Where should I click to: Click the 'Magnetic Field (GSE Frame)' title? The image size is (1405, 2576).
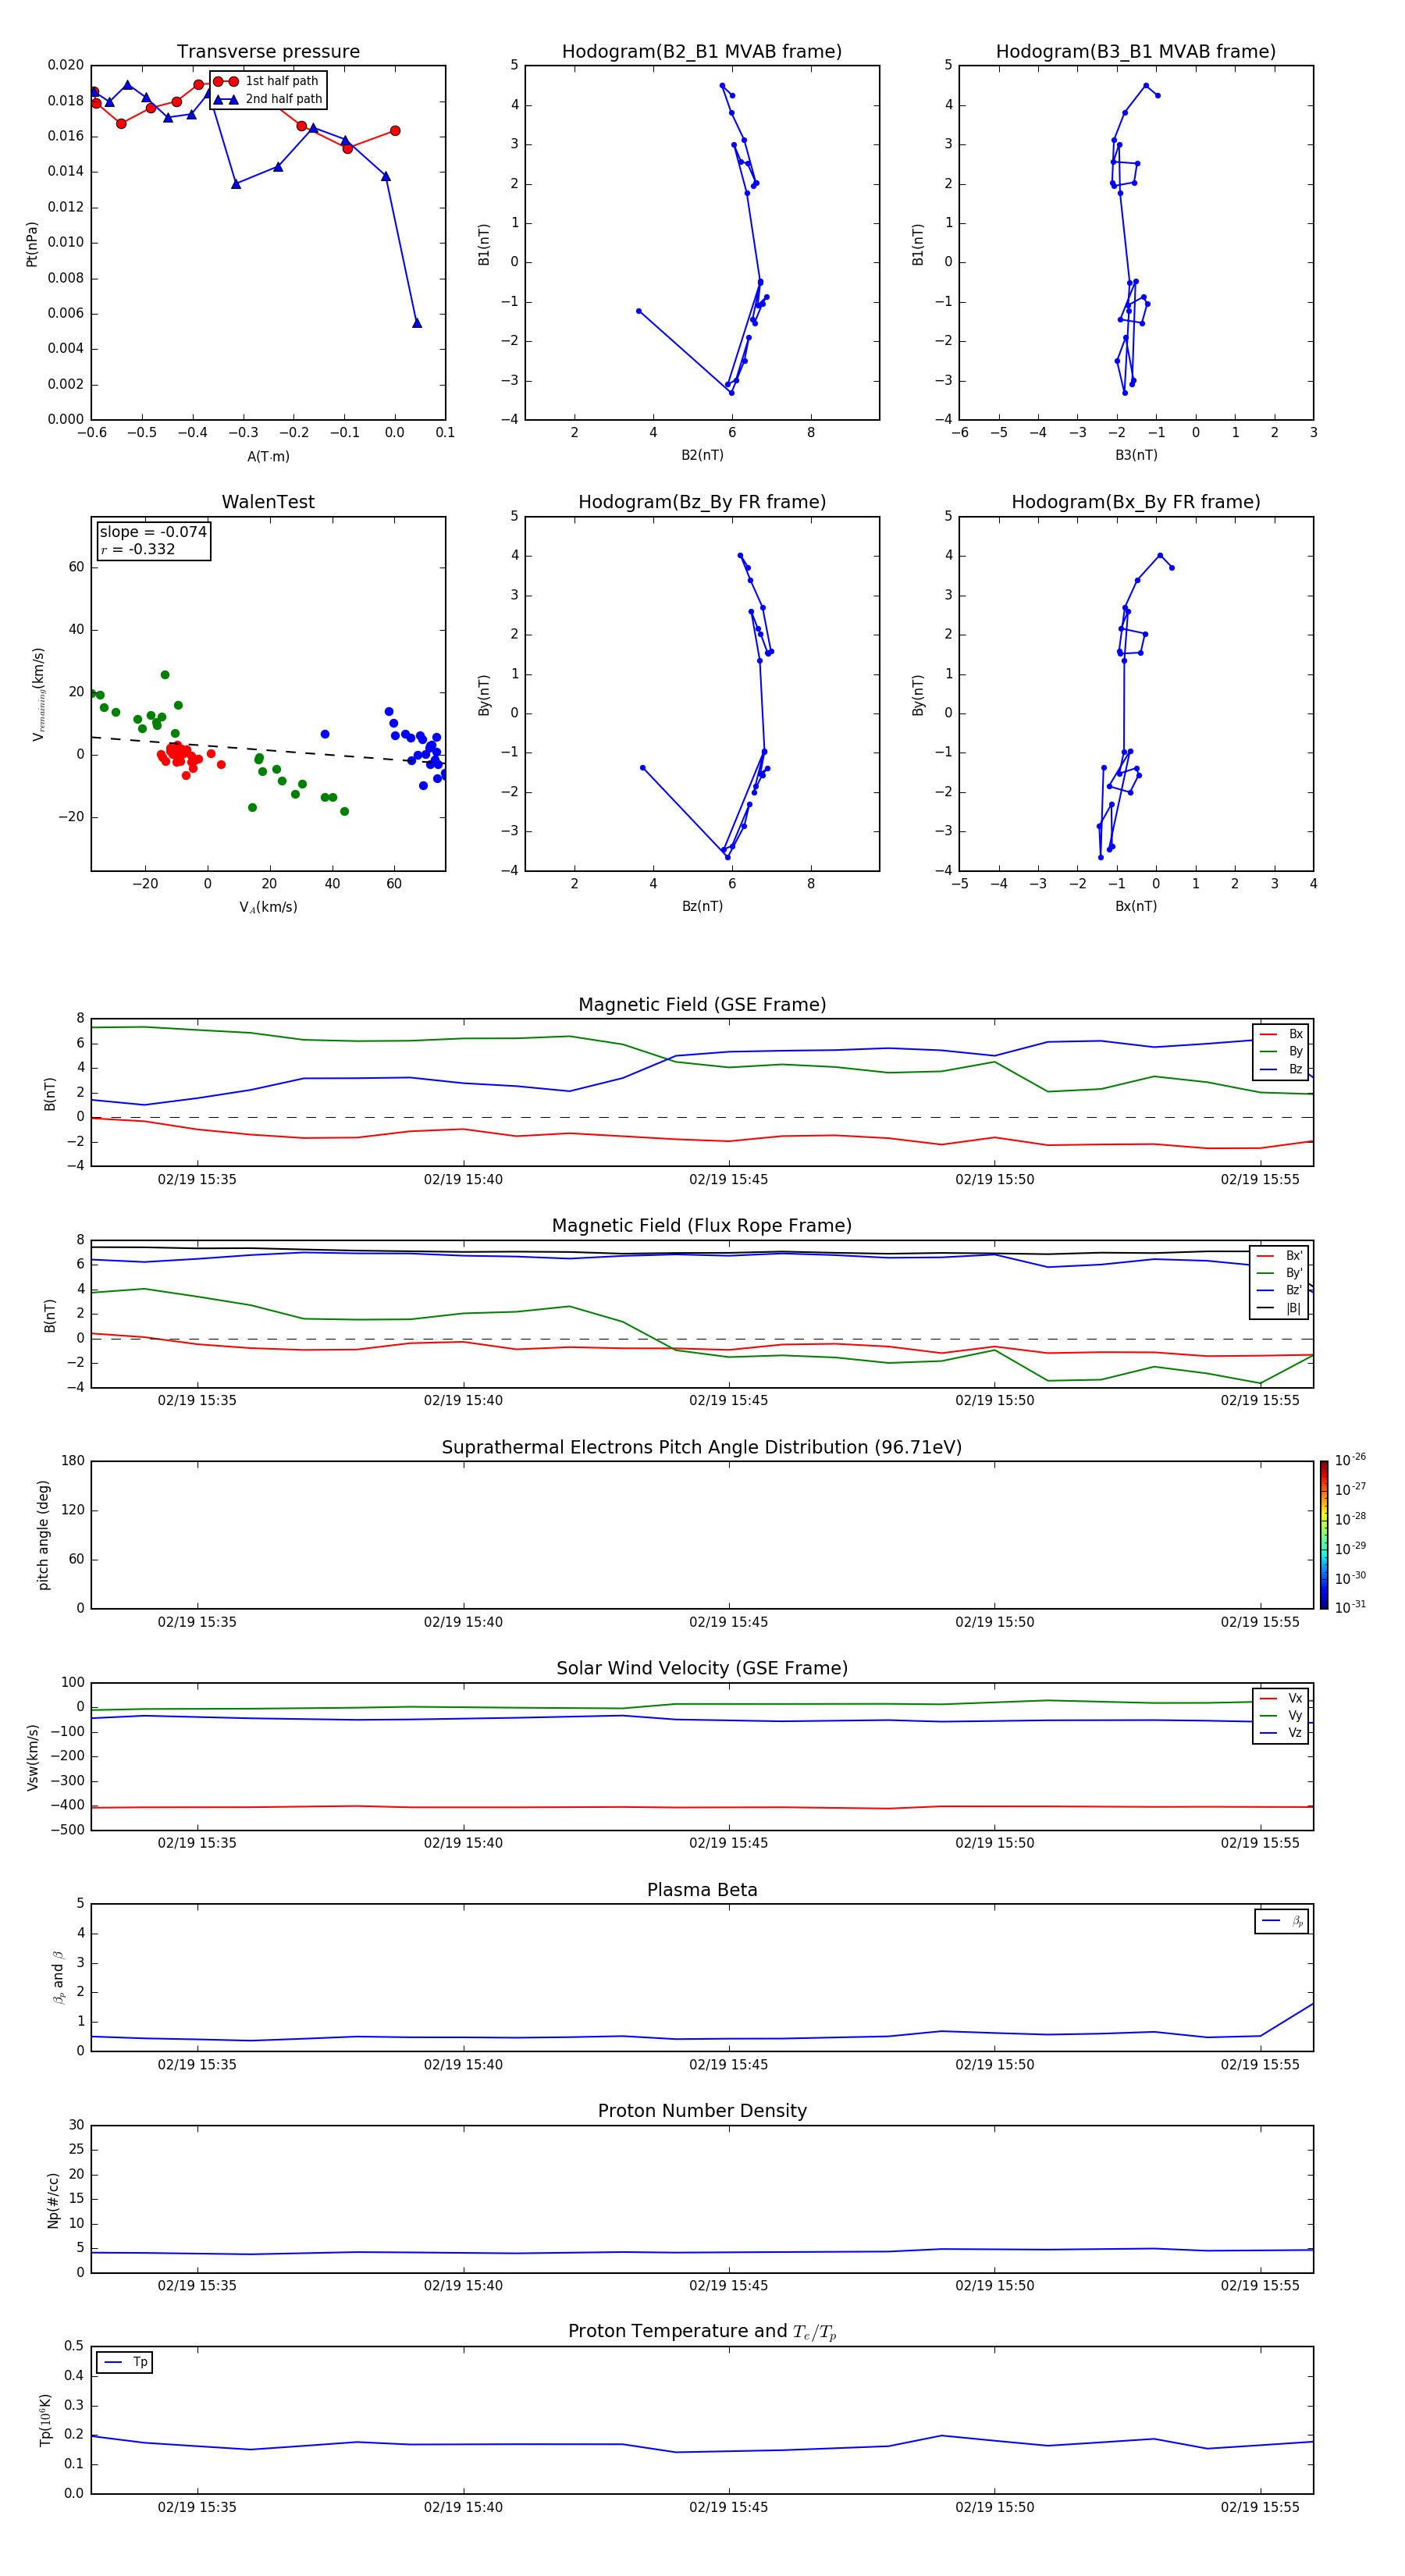click(x=702, y=1005)
